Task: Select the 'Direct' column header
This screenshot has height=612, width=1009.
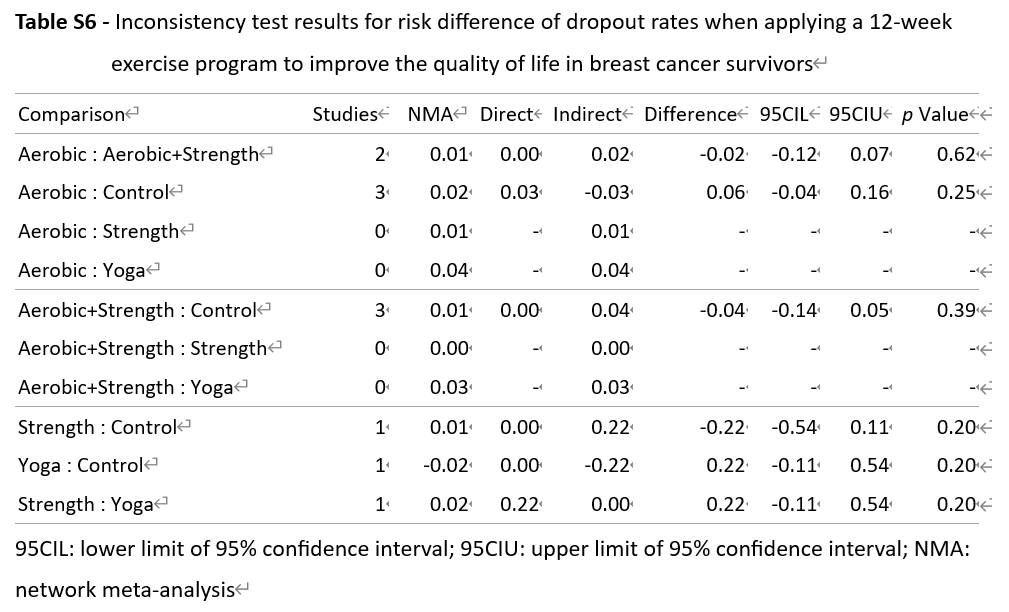Action: pyautogui.click(x=506, y=114)
